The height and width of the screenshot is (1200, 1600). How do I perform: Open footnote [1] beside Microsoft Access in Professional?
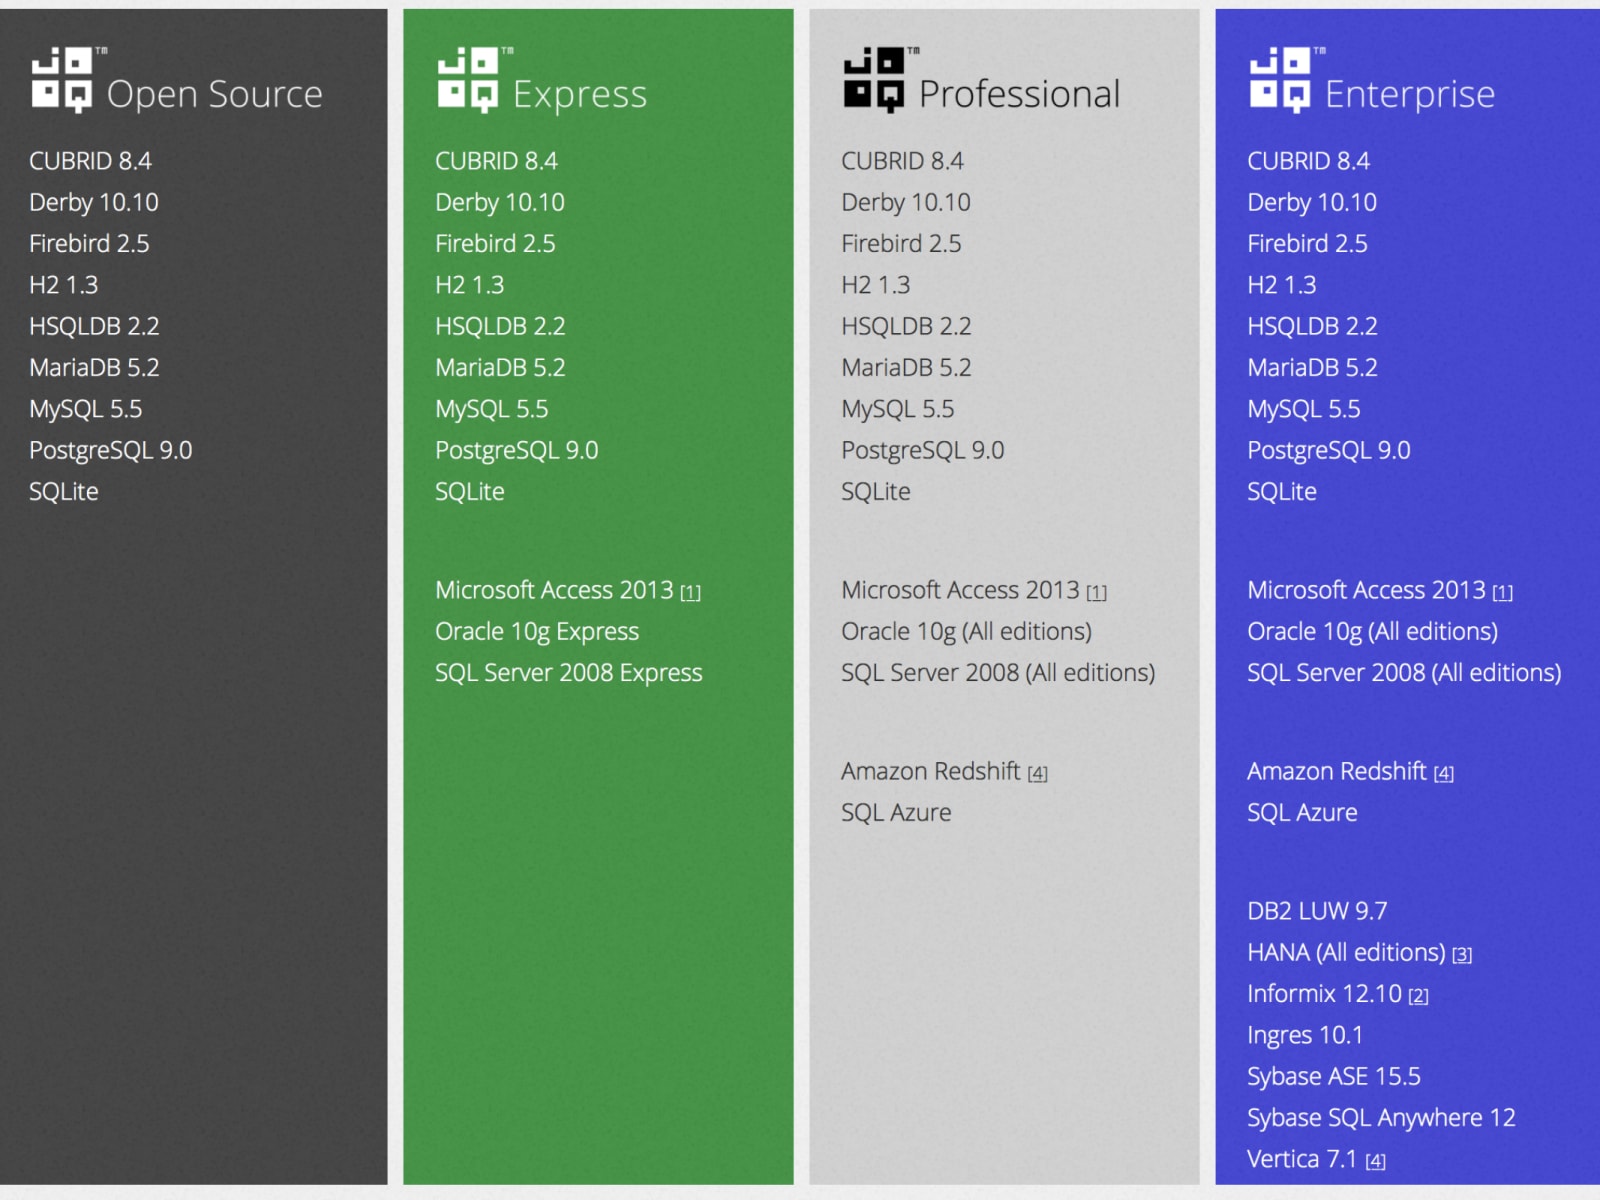pos(1097,593)
